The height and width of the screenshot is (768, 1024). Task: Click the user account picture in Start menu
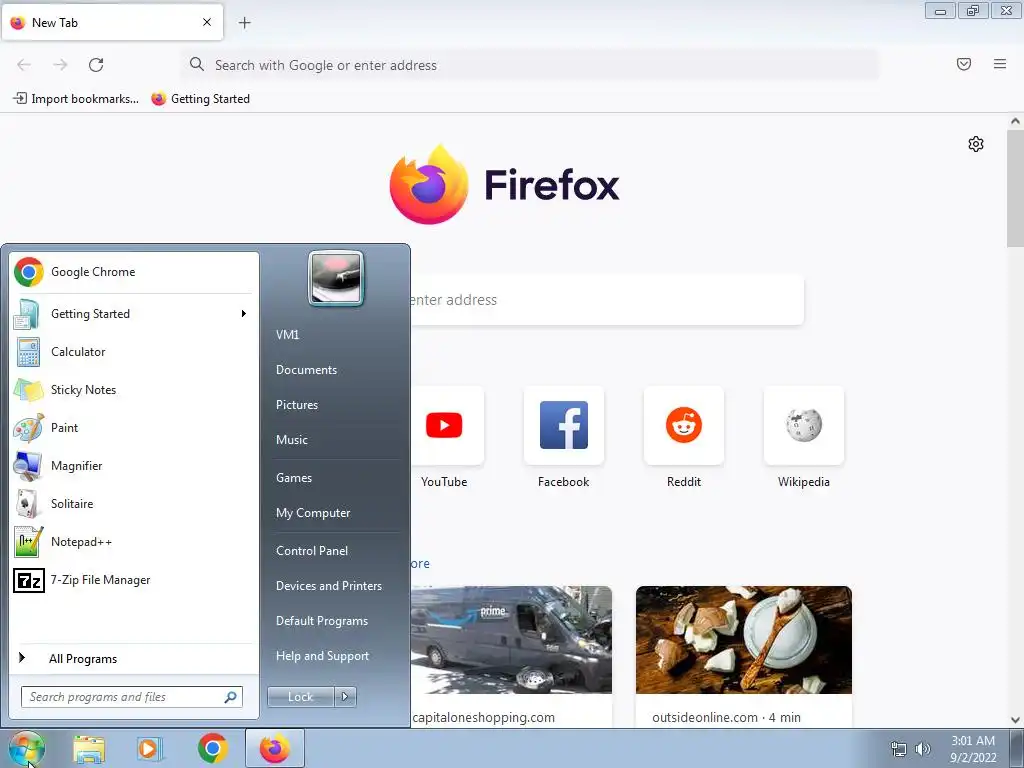[336, 278]
